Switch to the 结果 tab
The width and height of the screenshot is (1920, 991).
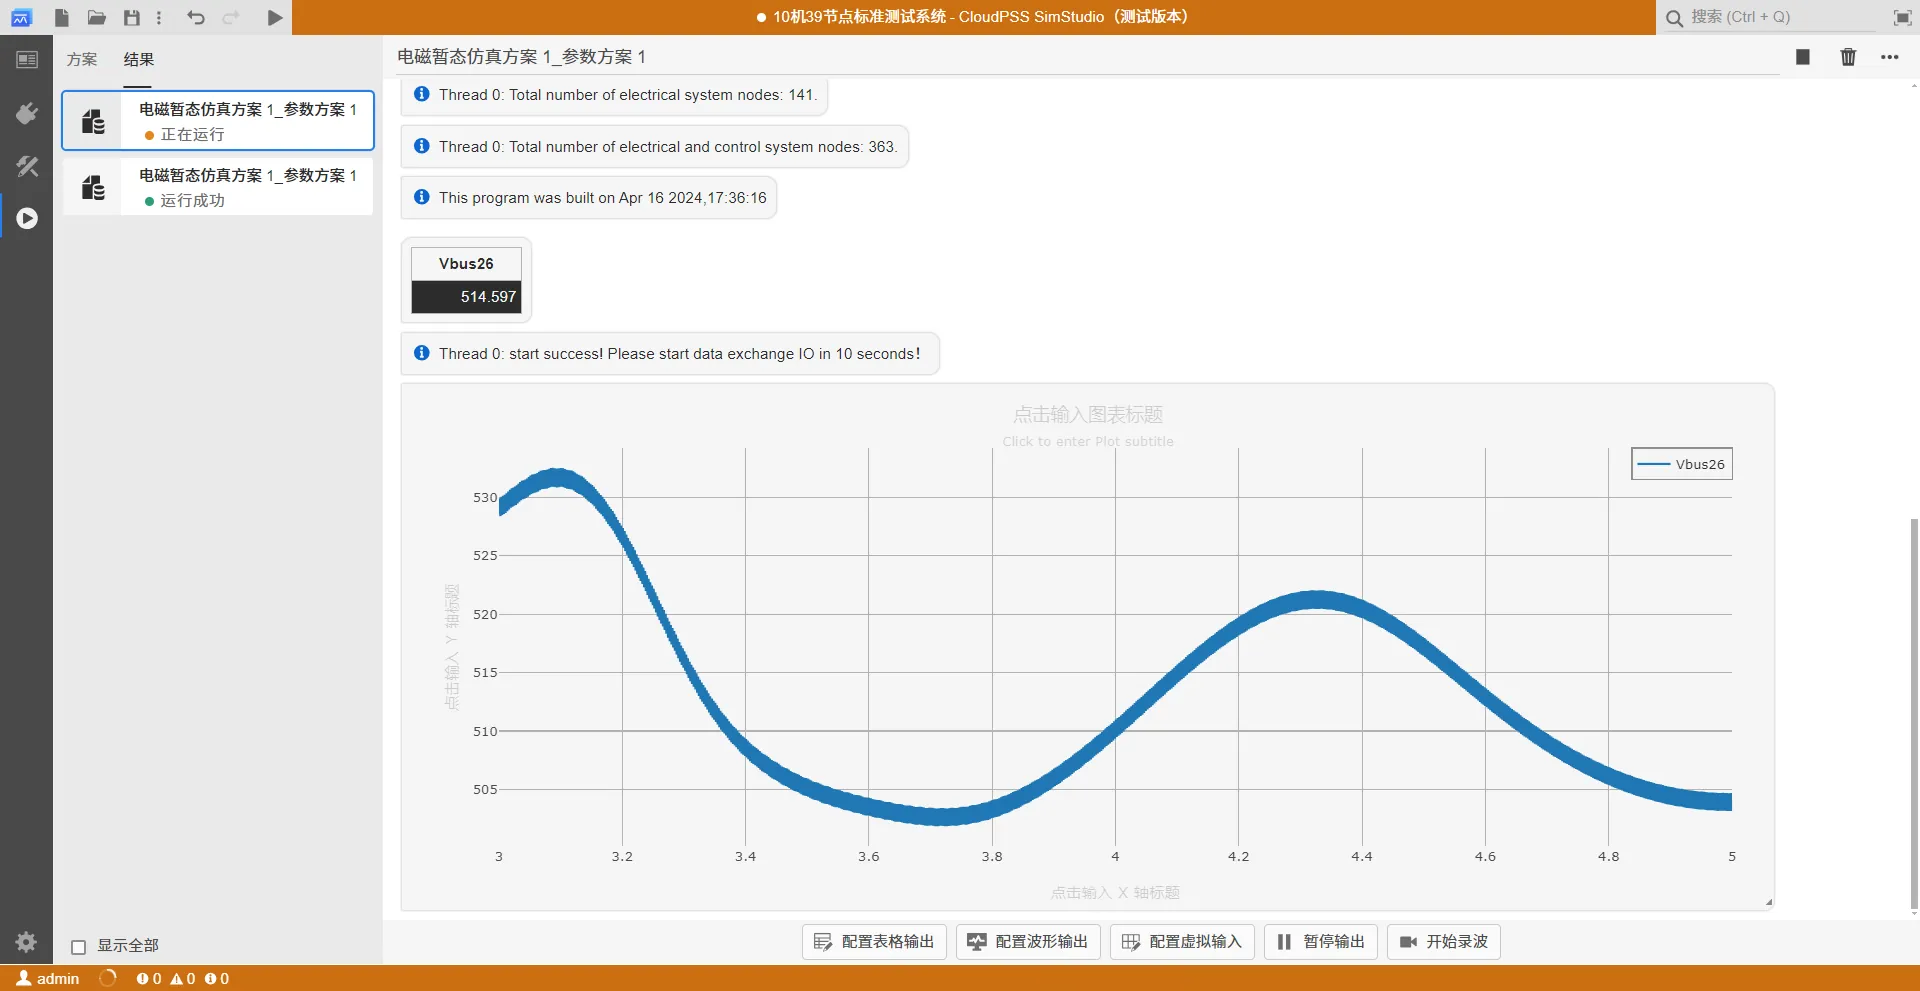[x=138, y=60]
